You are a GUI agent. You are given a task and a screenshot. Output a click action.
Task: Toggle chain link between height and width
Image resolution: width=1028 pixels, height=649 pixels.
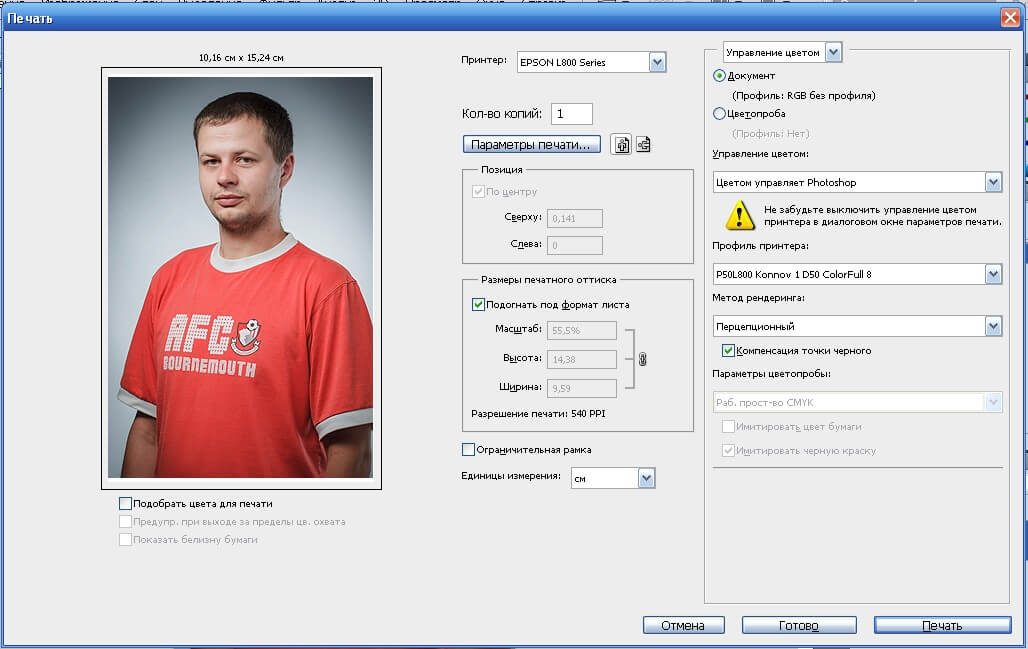(x=642, y=359)
